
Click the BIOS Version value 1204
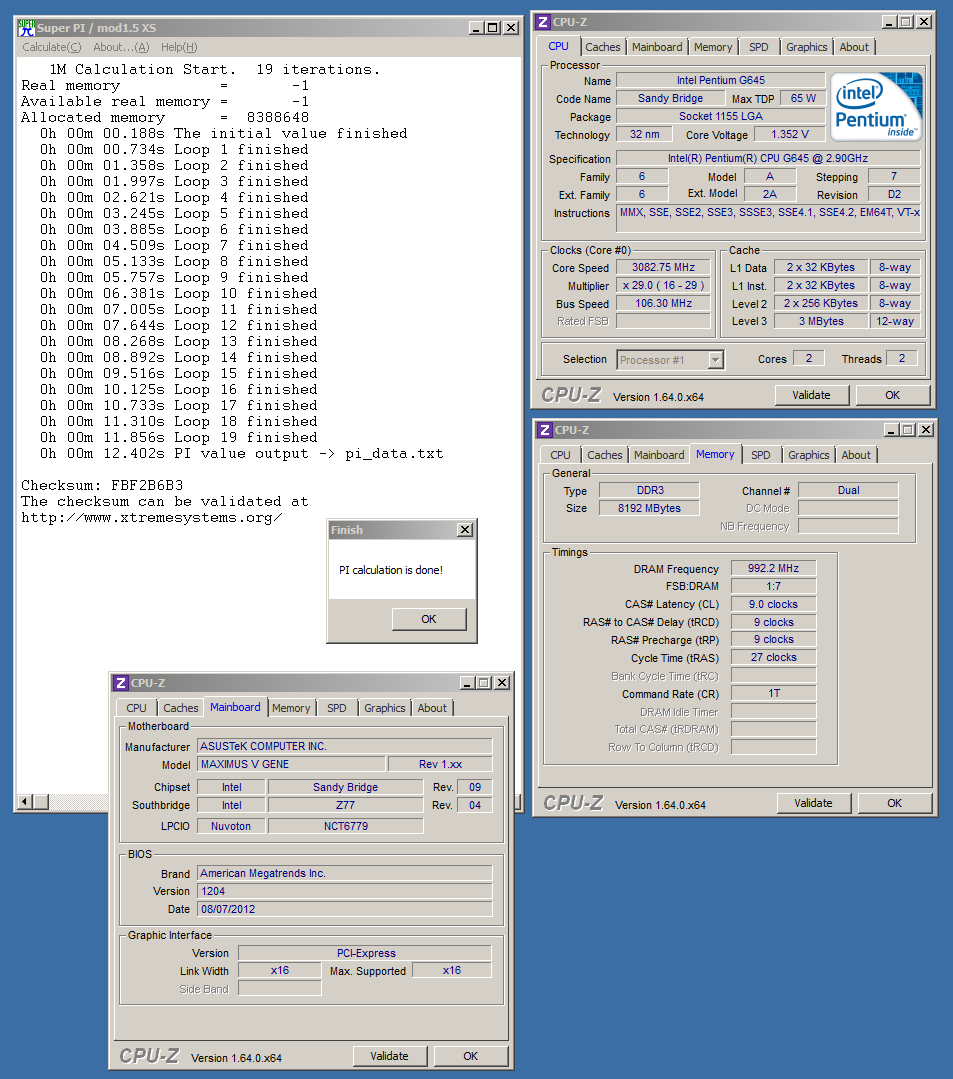coord(345,891)
